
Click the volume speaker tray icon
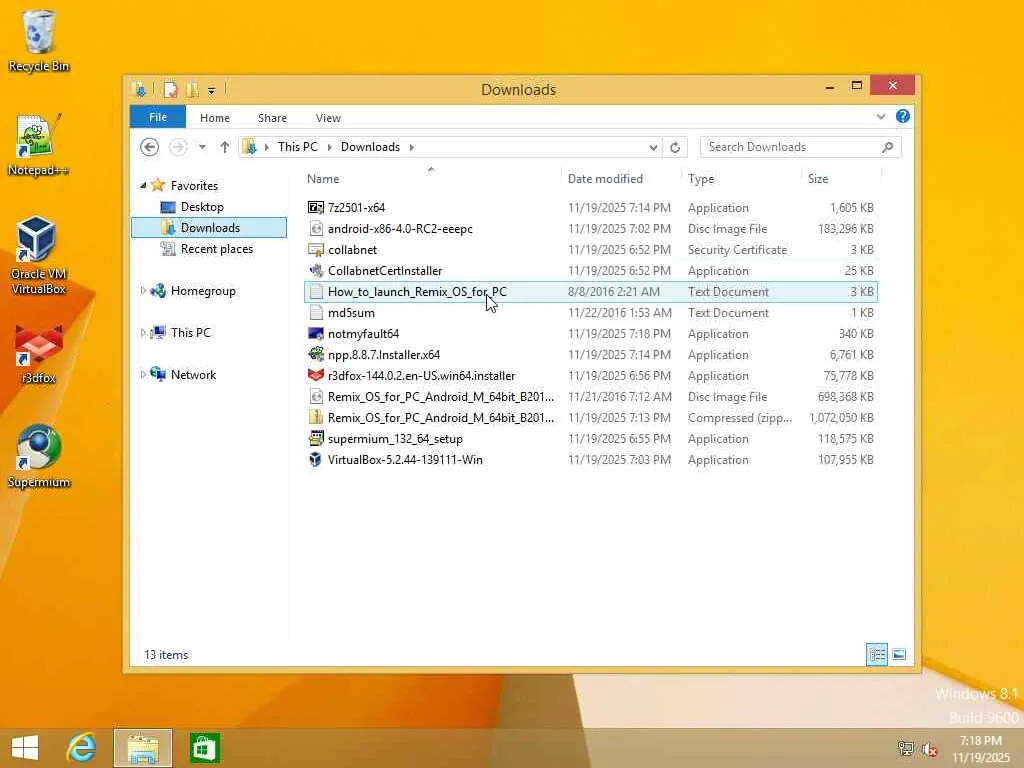pyautogui.click(x=930, y=749)
